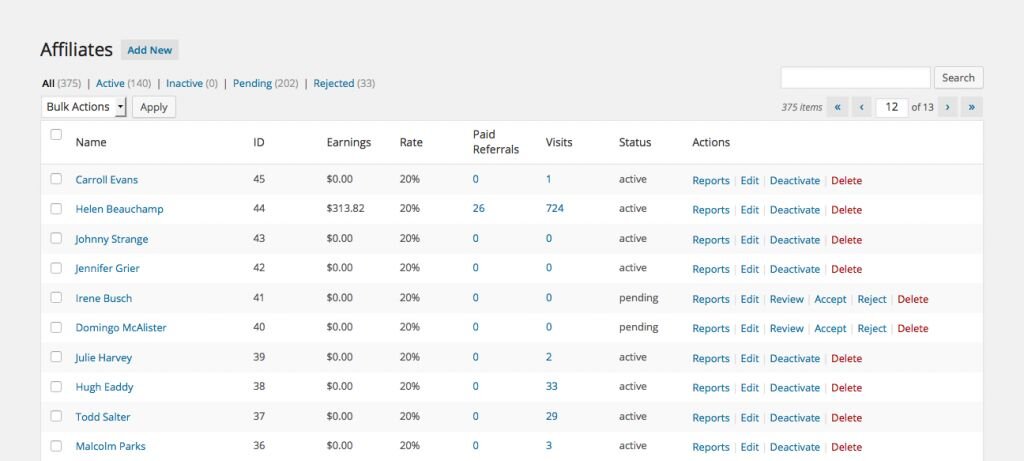
Task: Filter by Pending affiliates
Action: tap(252, 84)
